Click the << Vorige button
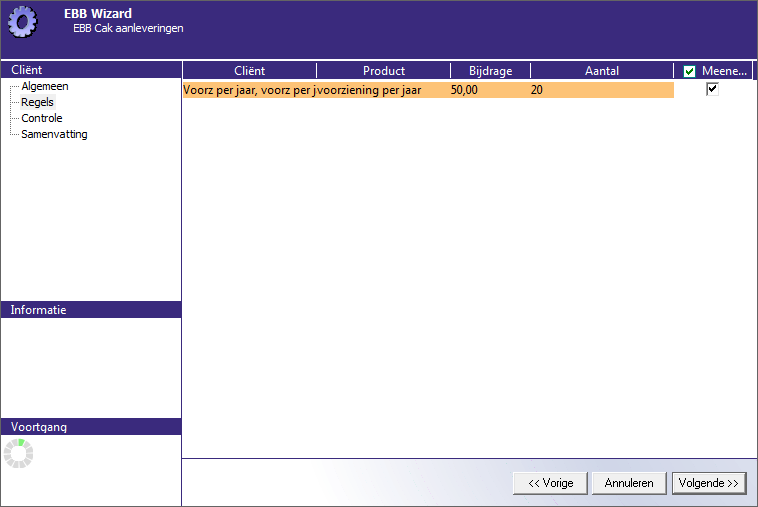The image size is (758, 507). coord(550,483)
